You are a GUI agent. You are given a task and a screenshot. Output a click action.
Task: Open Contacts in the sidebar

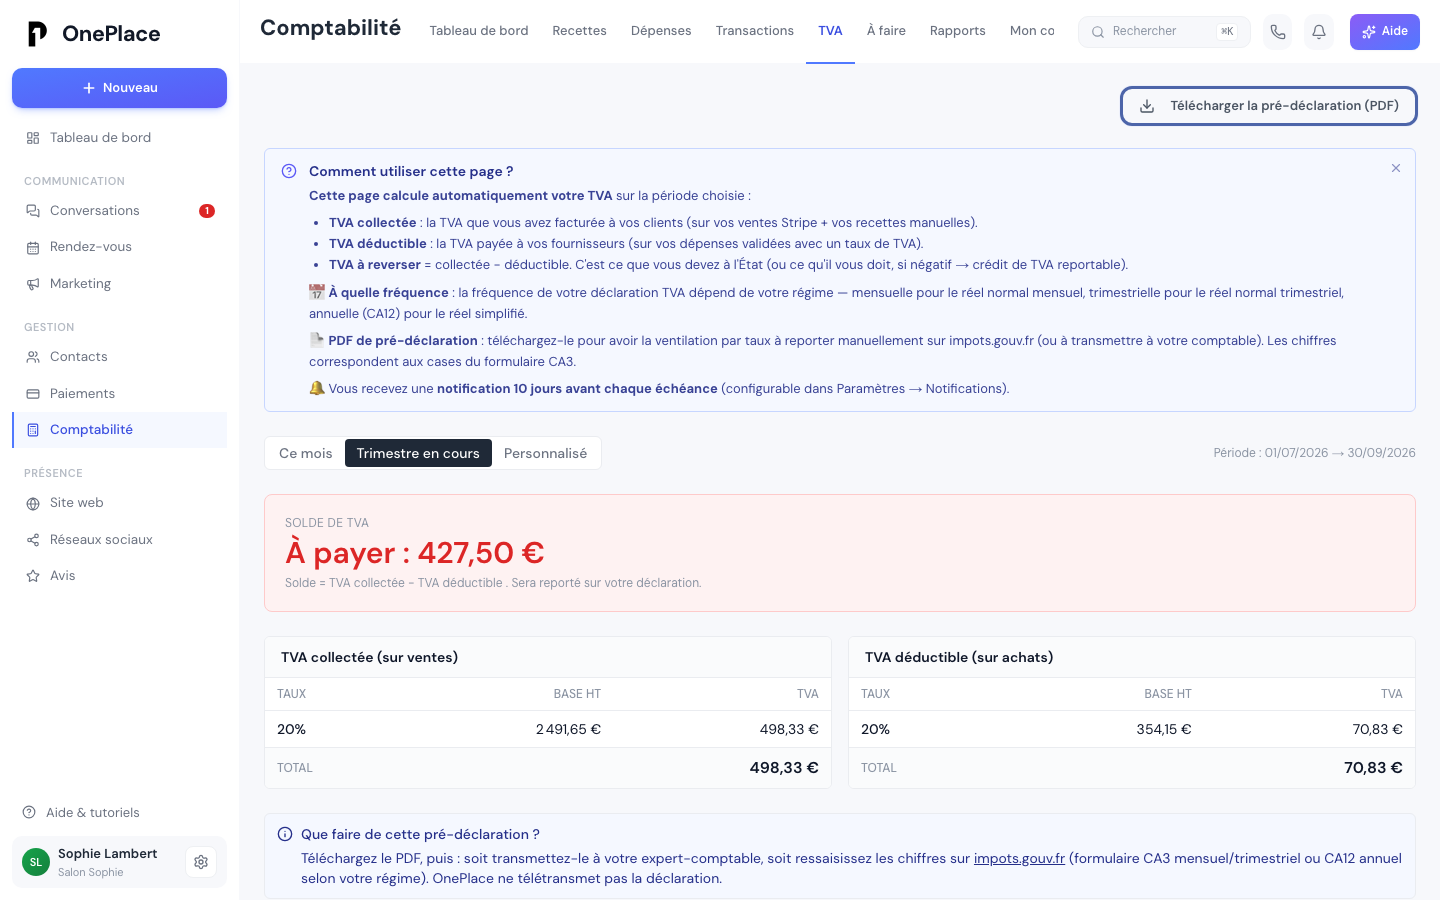(x=120, y=357)
